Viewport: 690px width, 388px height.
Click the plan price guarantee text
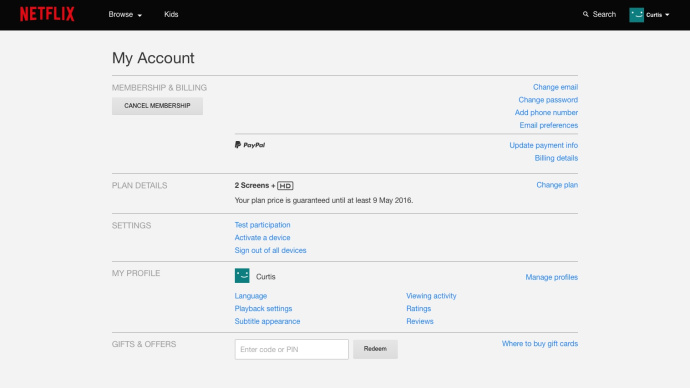323,201
